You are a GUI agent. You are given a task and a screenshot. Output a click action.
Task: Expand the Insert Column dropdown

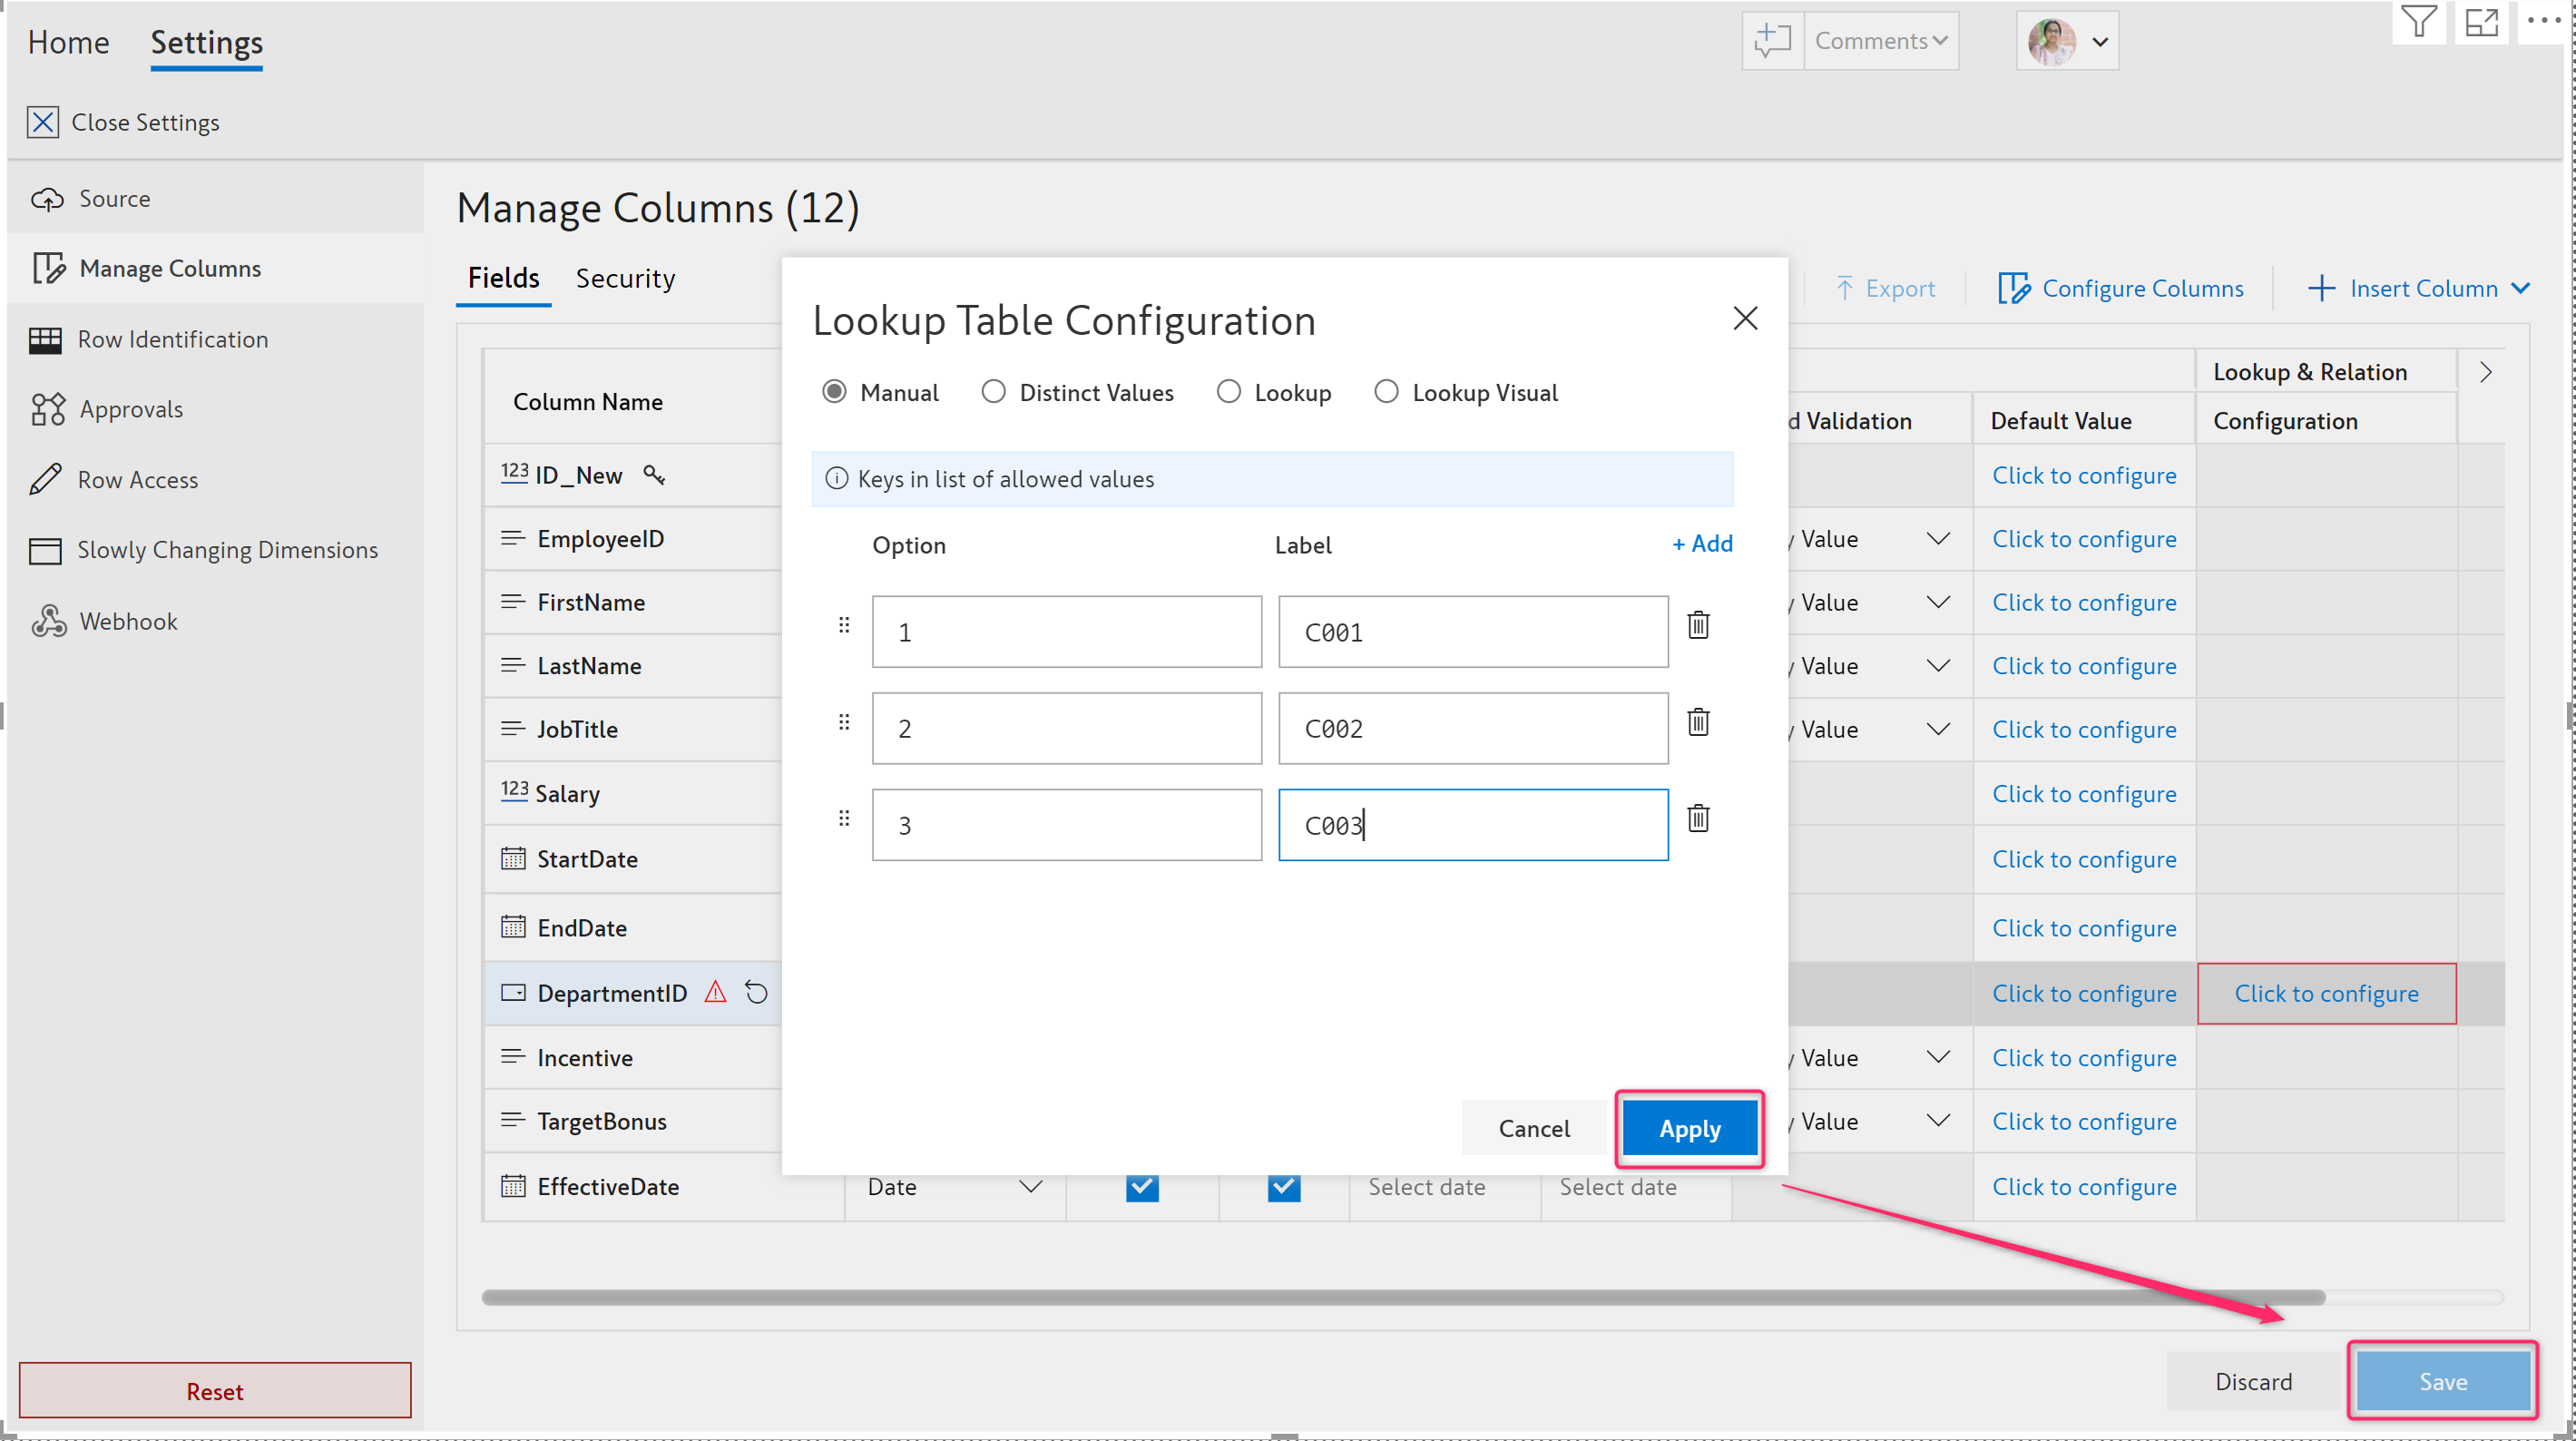tap(2521, 289)
